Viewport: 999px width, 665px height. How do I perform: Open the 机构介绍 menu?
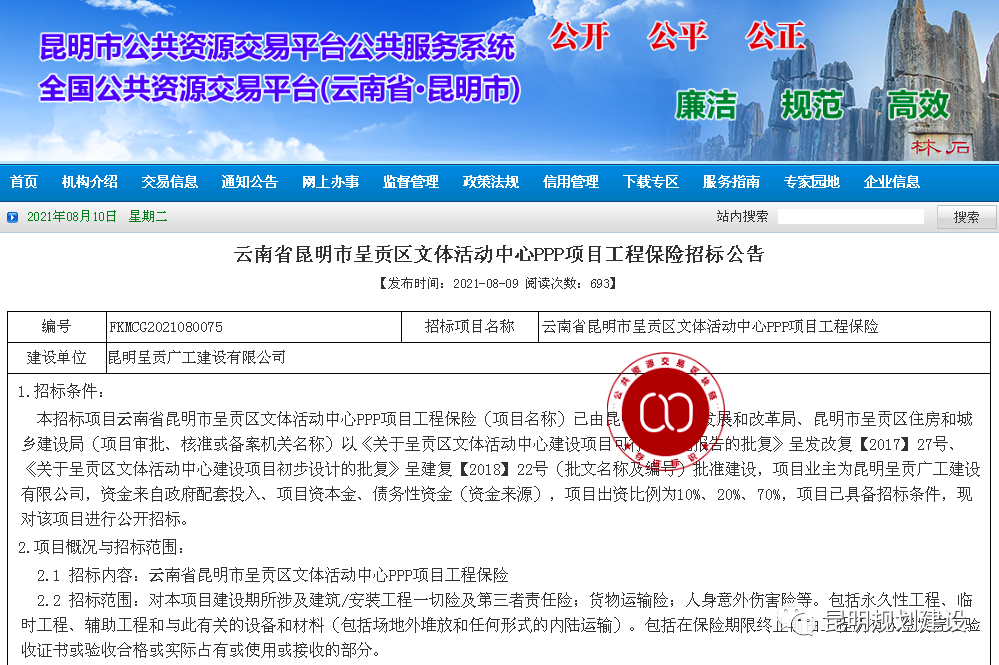click(90, 182)
